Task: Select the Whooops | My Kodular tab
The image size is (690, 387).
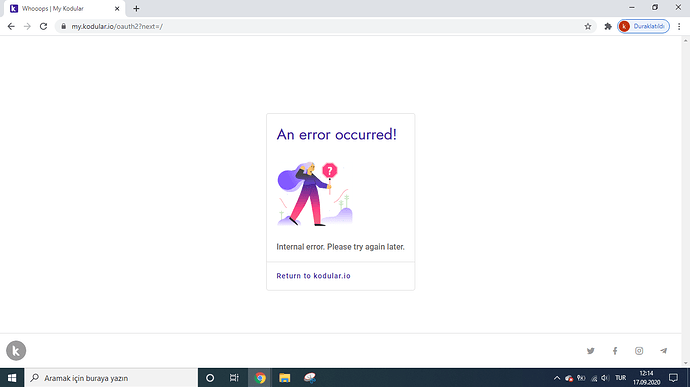Action: coord(64,8)
